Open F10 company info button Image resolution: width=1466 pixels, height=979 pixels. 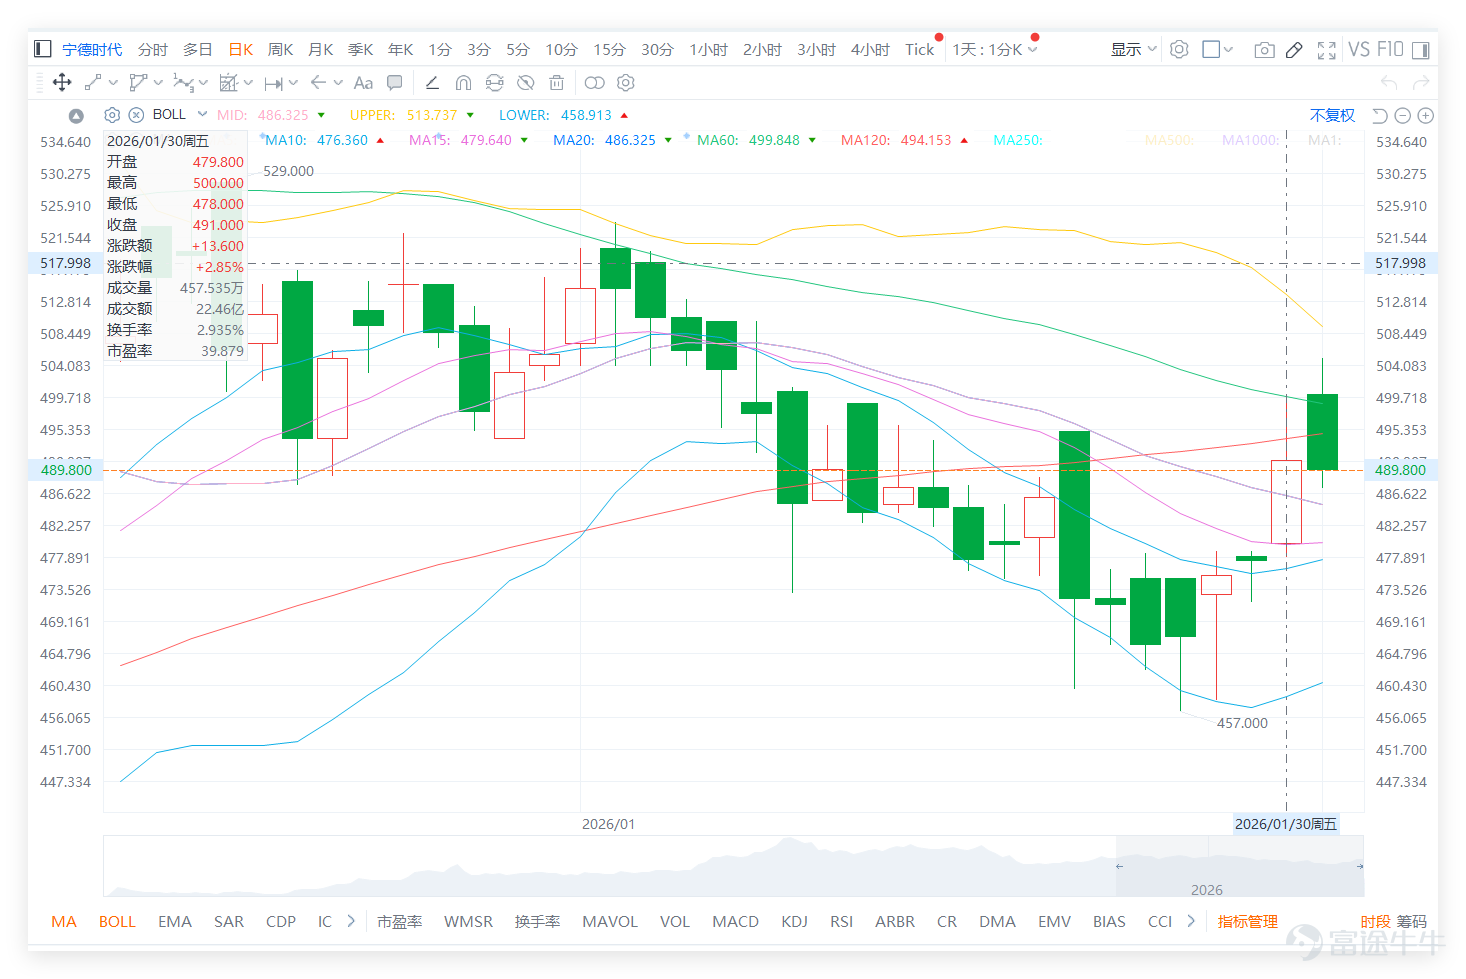[1390, 49]
